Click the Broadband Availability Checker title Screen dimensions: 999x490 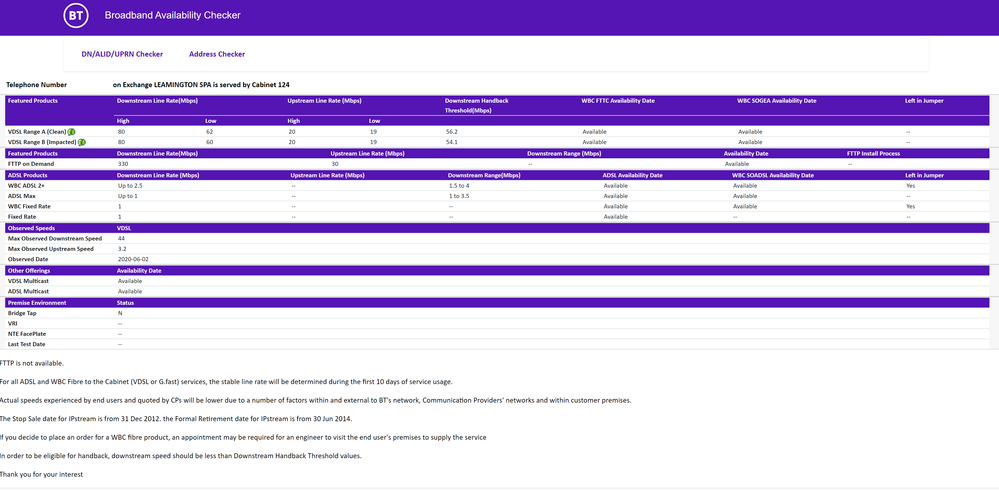172,16
